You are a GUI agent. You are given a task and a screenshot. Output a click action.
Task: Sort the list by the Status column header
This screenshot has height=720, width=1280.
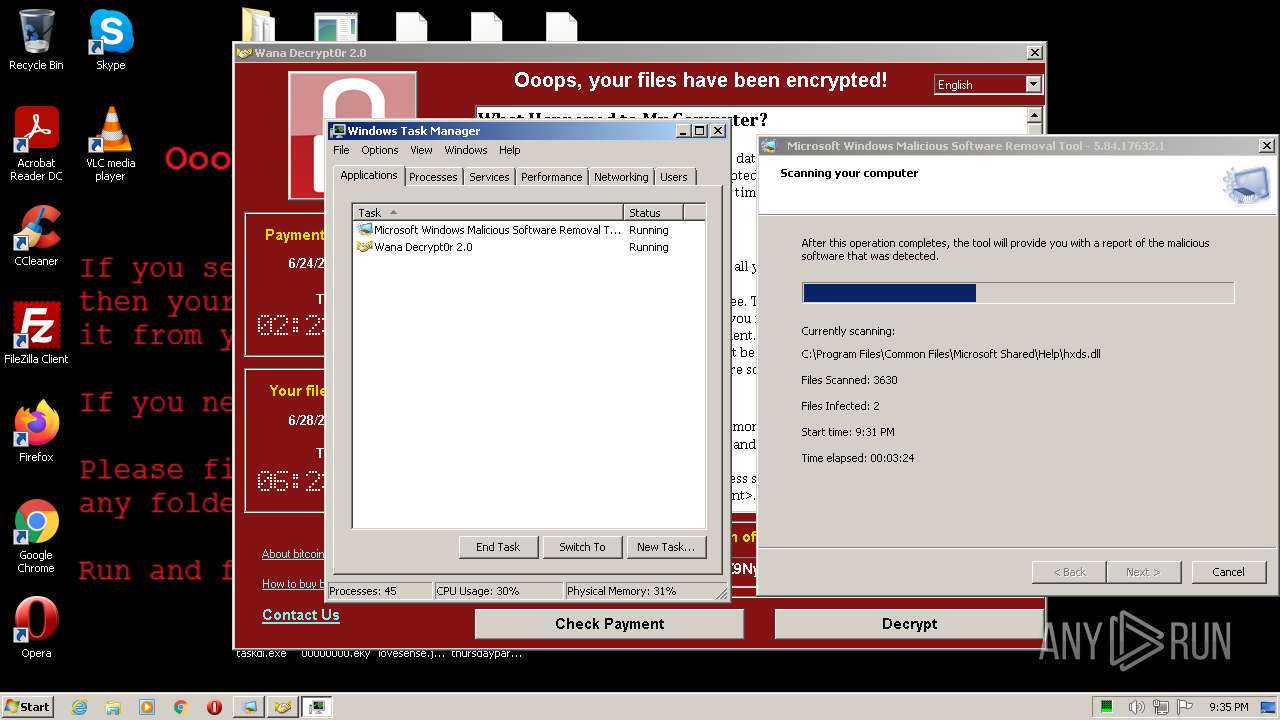[x=654, y=212]
